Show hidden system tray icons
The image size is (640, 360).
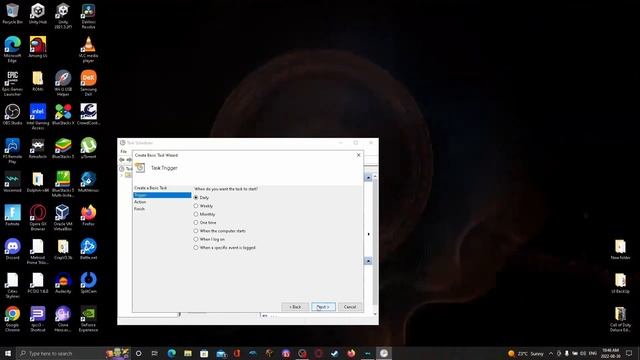(x=551, y=353)
